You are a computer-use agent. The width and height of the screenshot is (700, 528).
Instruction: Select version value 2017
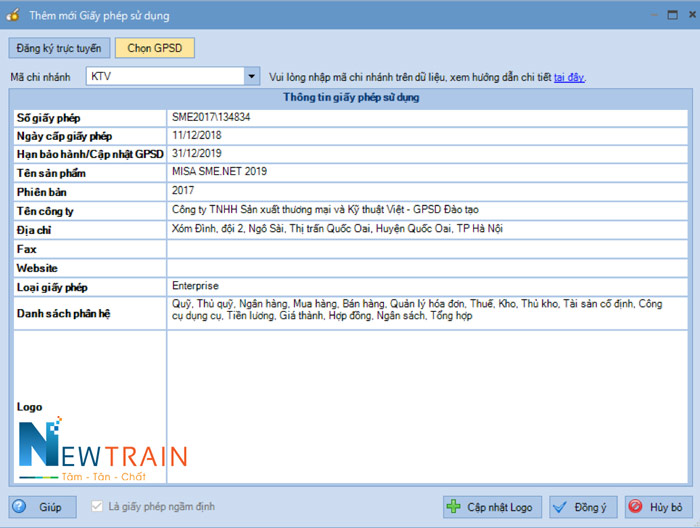[x=183, y=191]
